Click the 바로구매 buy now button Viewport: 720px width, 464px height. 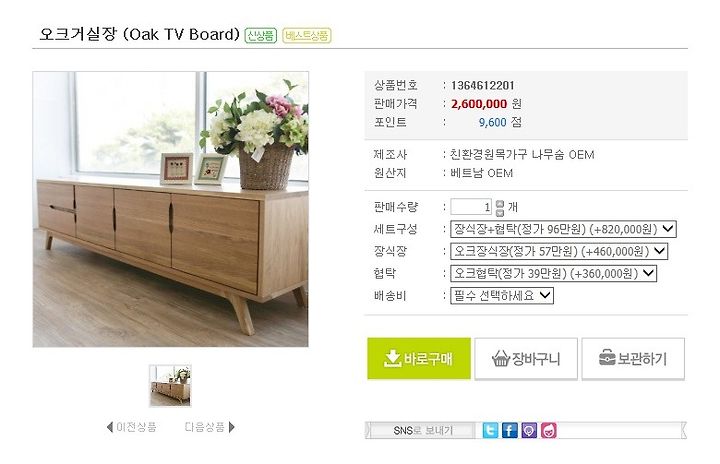[419, 358]
